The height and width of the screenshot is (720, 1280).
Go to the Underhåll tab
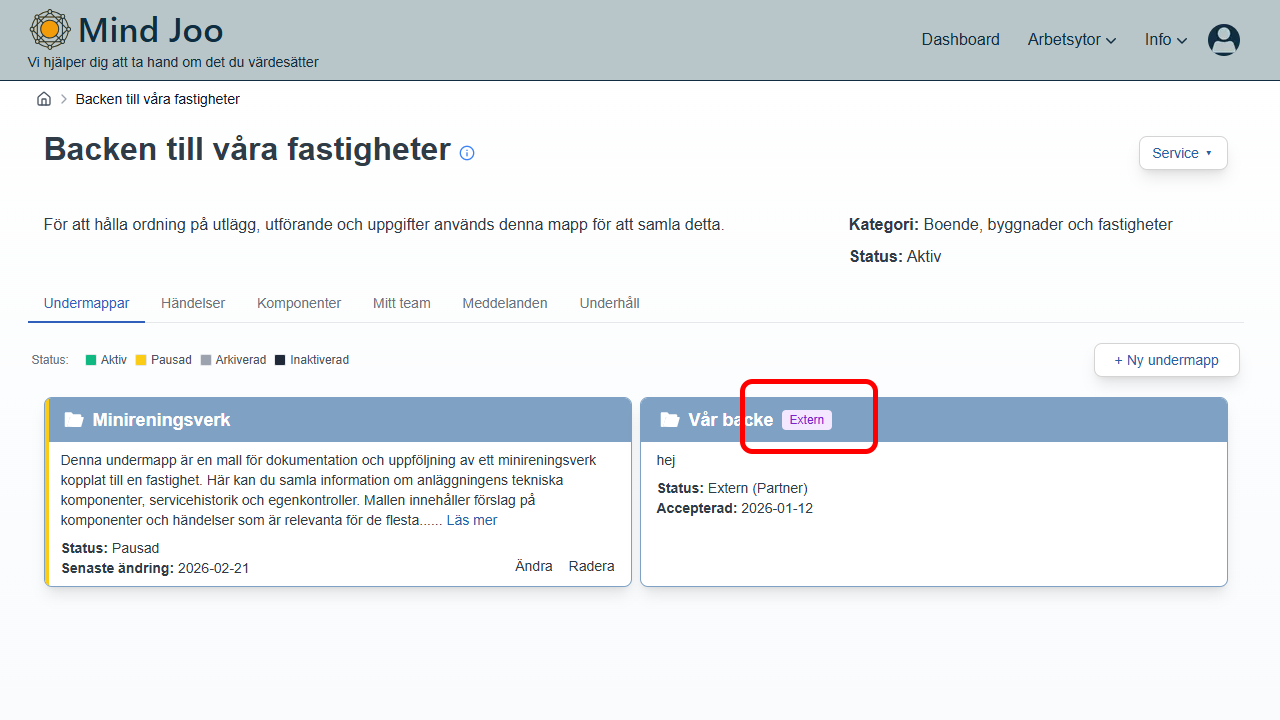pyautogui.click(x=610, y=303)
